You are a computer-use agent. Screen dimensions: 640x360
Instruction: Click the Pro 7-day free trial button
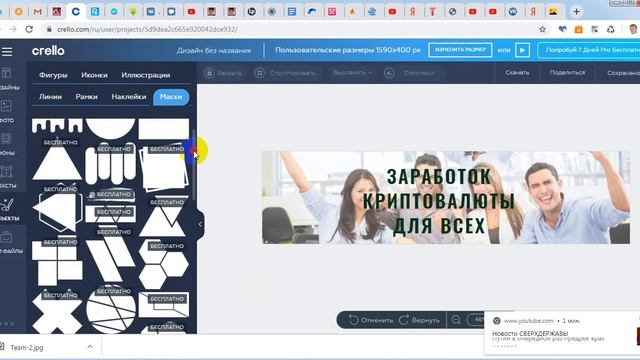click(590, 50)
